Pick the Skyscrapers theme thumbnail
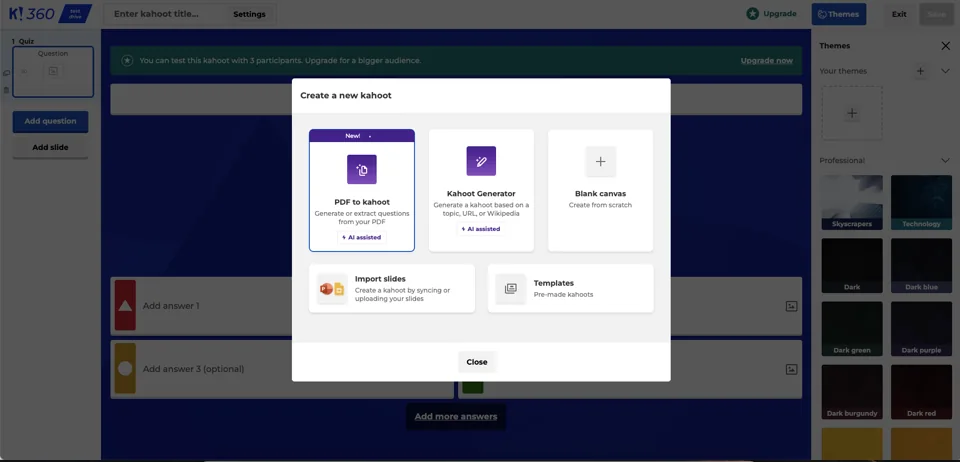The width and height of the screenshot is (960, 462). tap(852, 202)
